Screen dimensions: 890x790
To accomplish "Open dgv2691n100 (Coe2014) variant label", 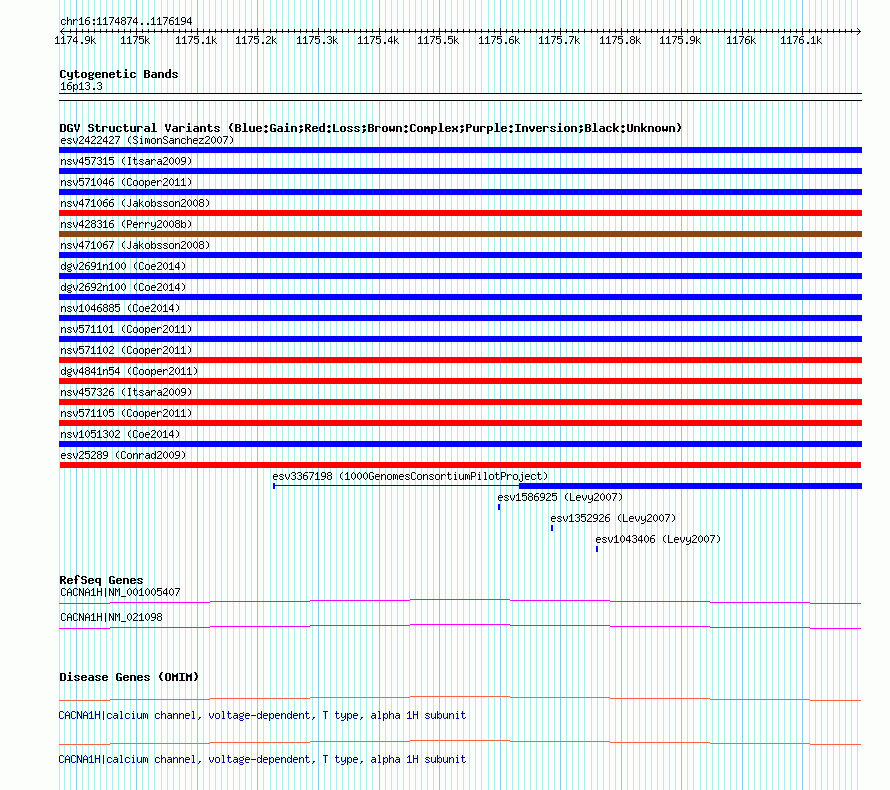I will [123, 266].
